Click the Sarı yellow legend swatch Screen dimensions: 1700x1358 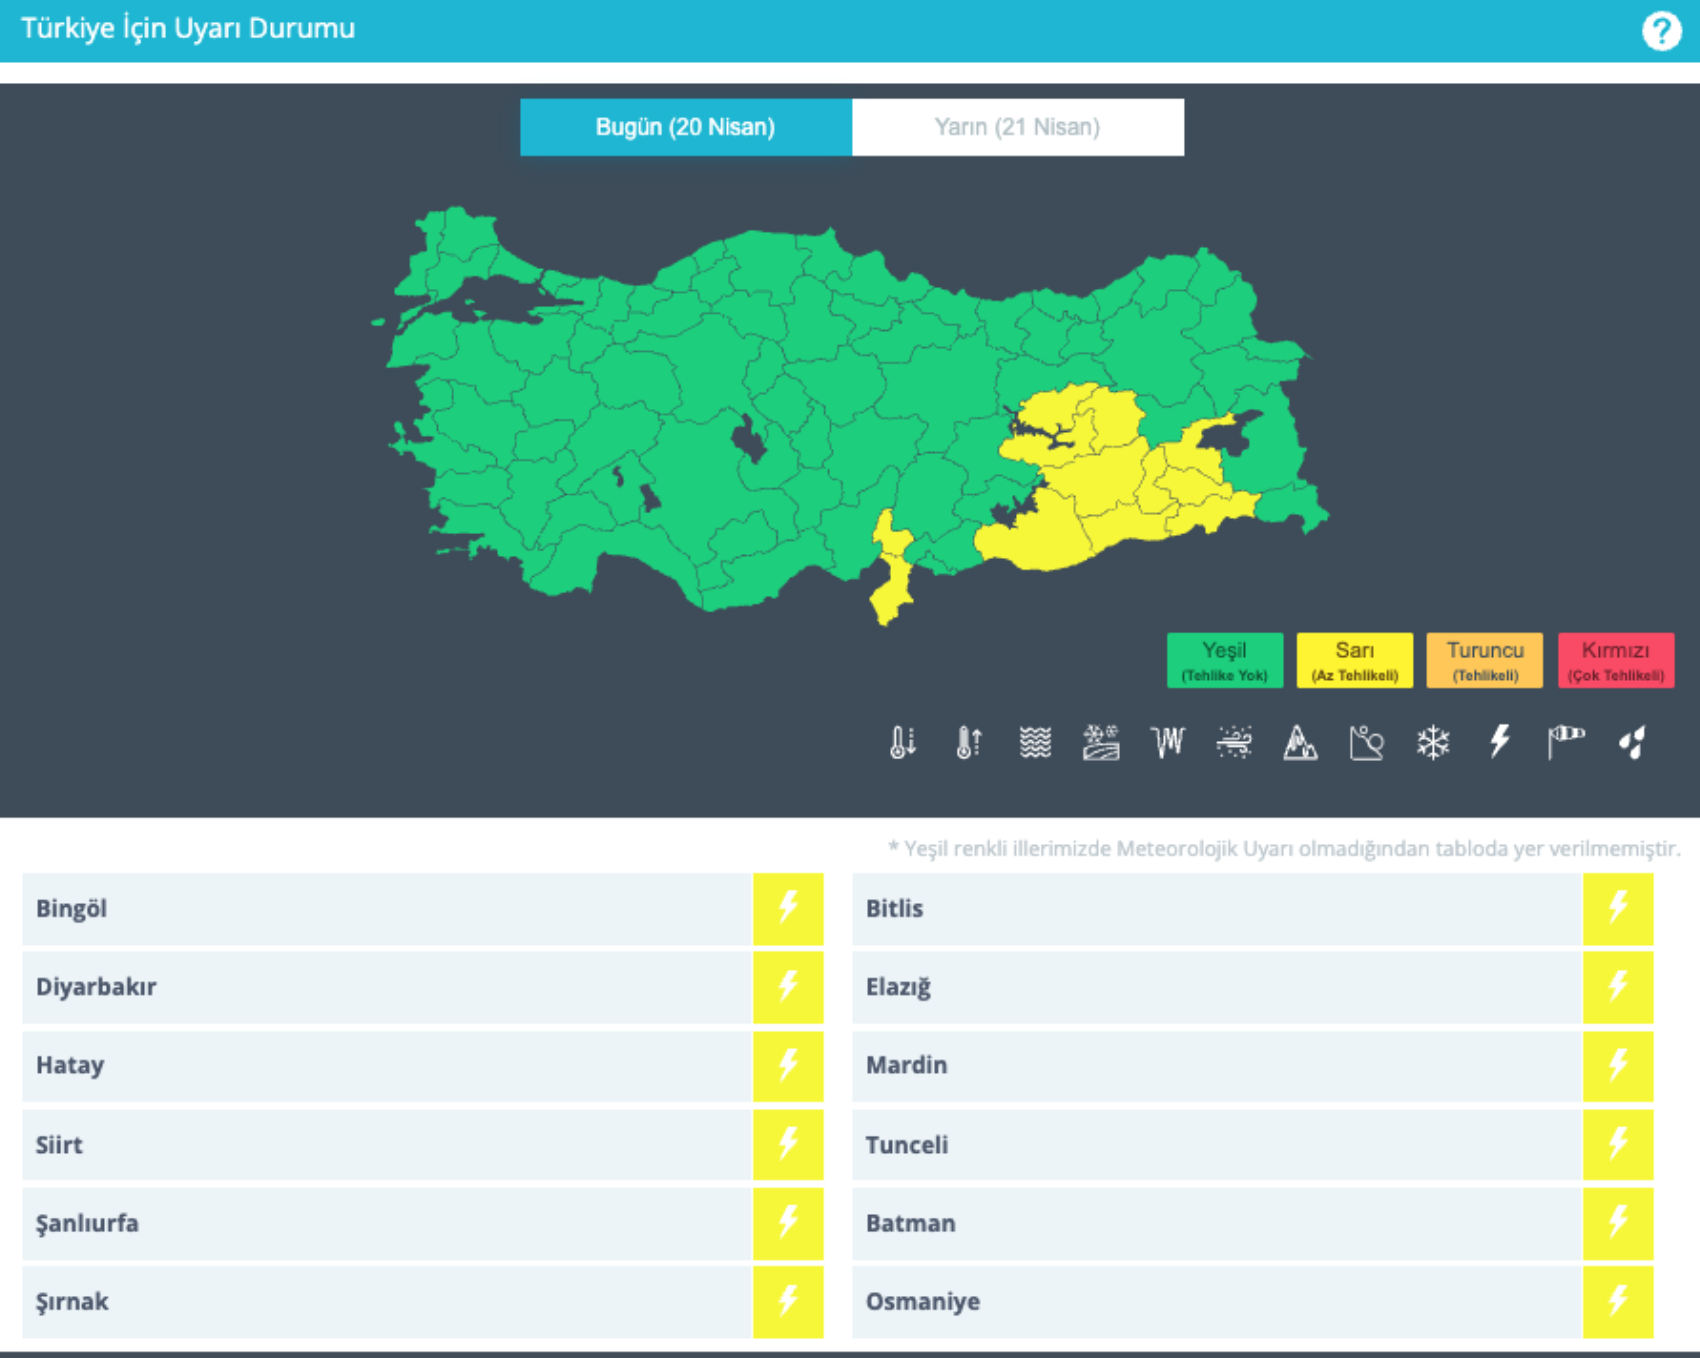click(x=1354, y=660)
